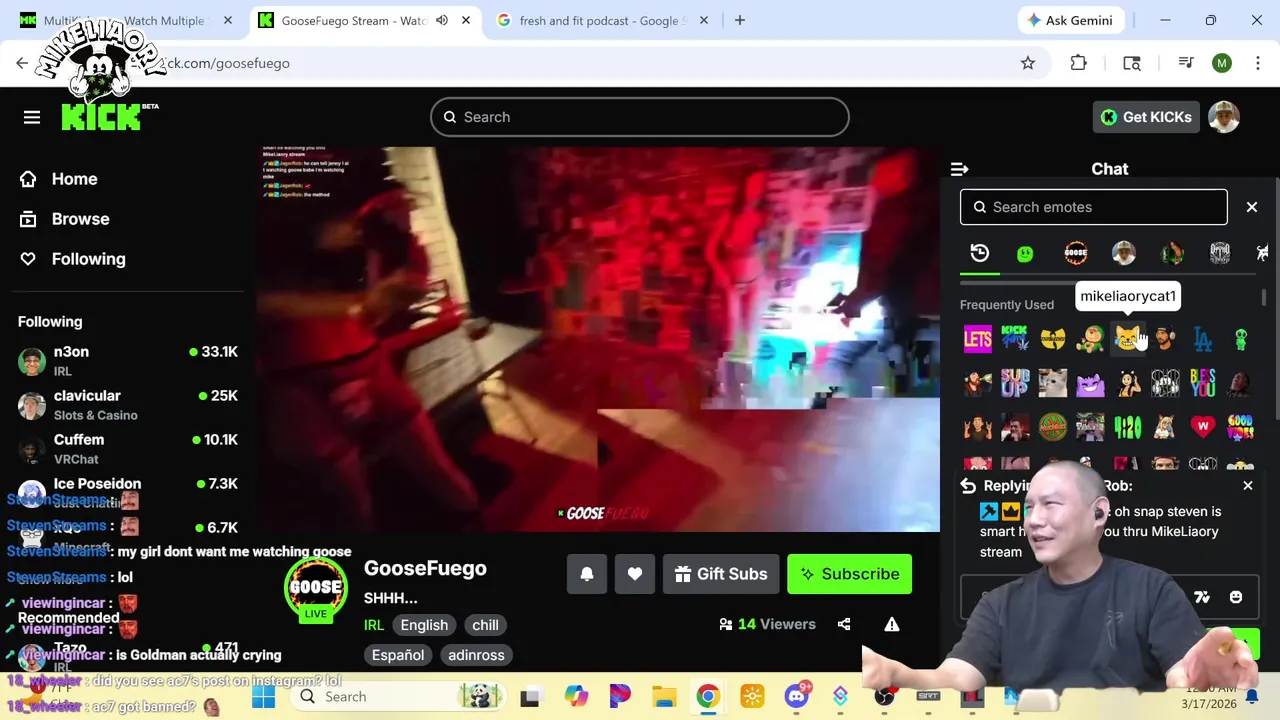
Task: Select the recently used emotes tab
Action: (980, 253)
